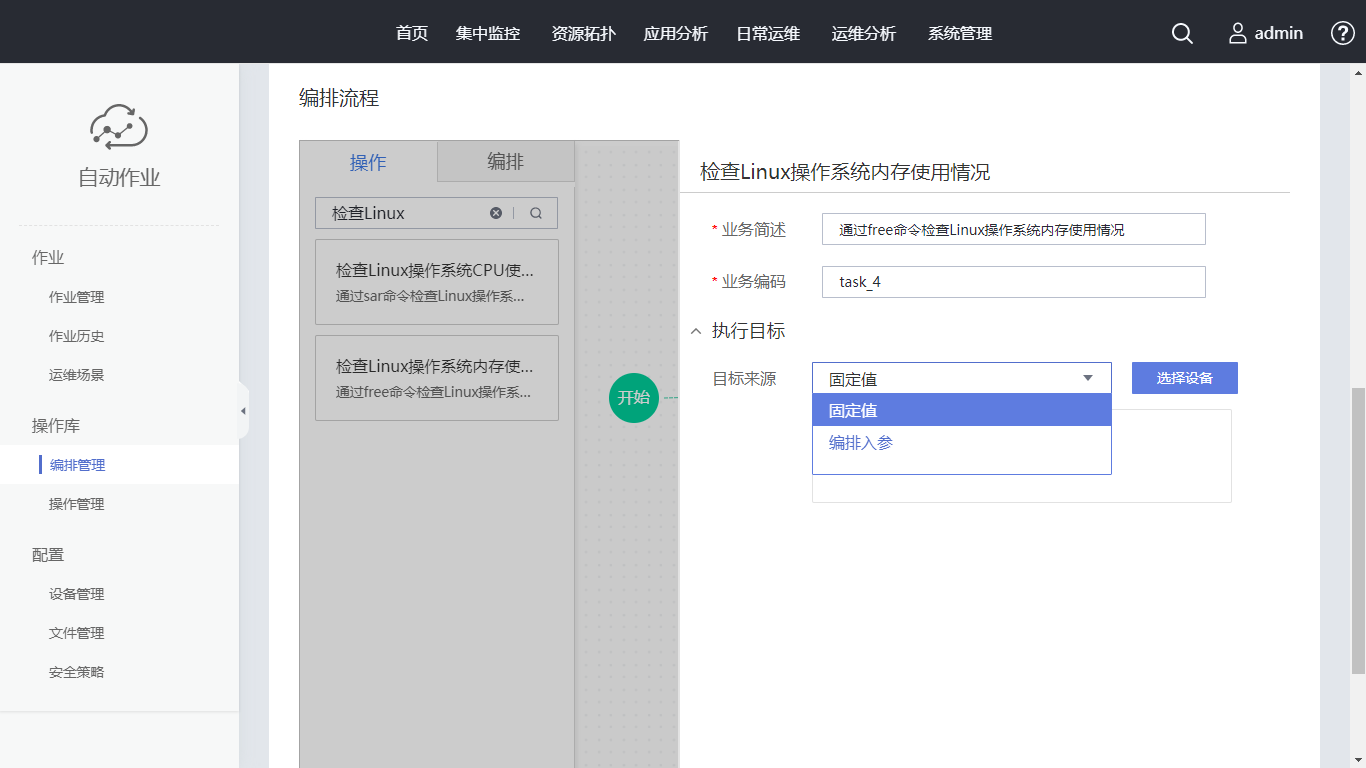
Task: Go to 作业管理 in the sidebar
Action: (x=77, y=297)
